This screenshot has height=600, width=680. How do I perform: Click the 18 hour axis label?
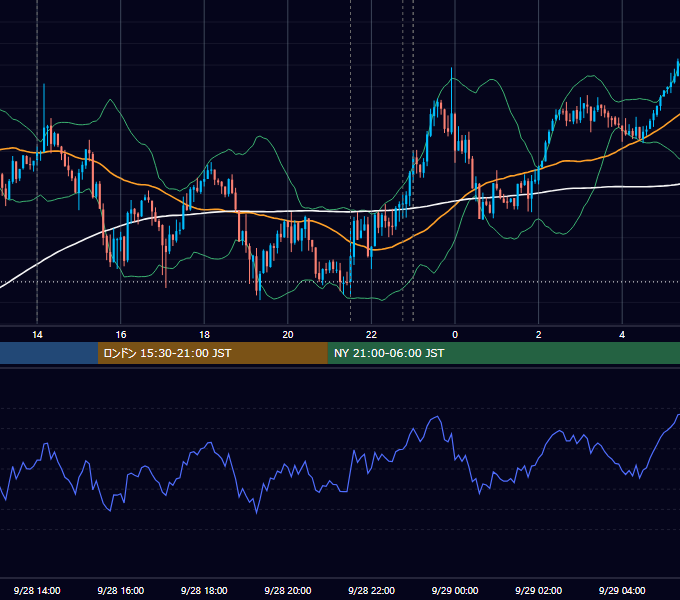coord(204,335)
